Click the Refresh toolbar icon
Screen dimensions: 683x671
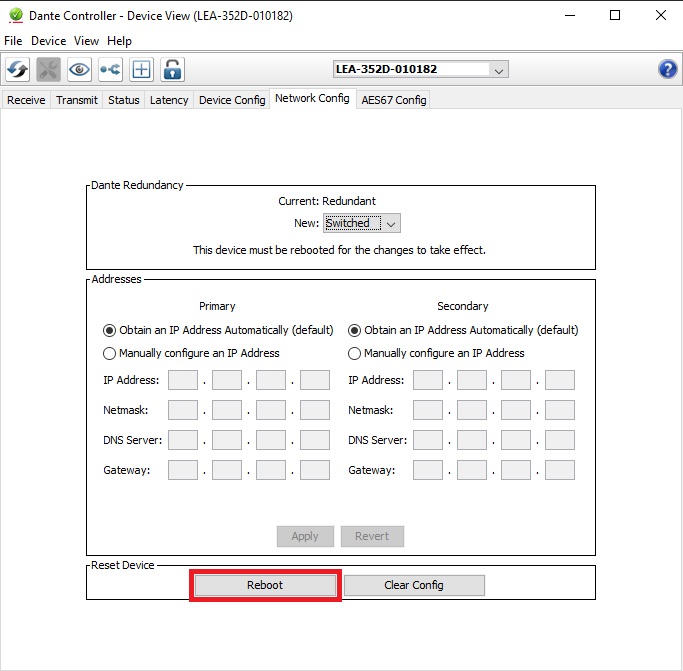point(17,69)
